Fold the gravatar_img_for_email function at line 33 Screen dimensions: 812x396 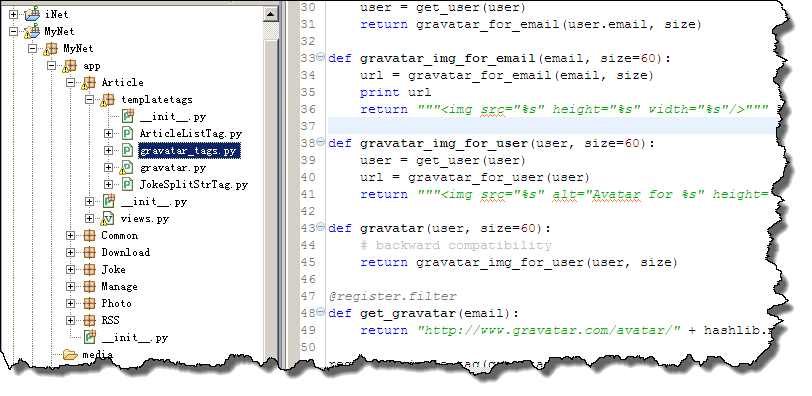pyautogui.click(x=321, y=57)
